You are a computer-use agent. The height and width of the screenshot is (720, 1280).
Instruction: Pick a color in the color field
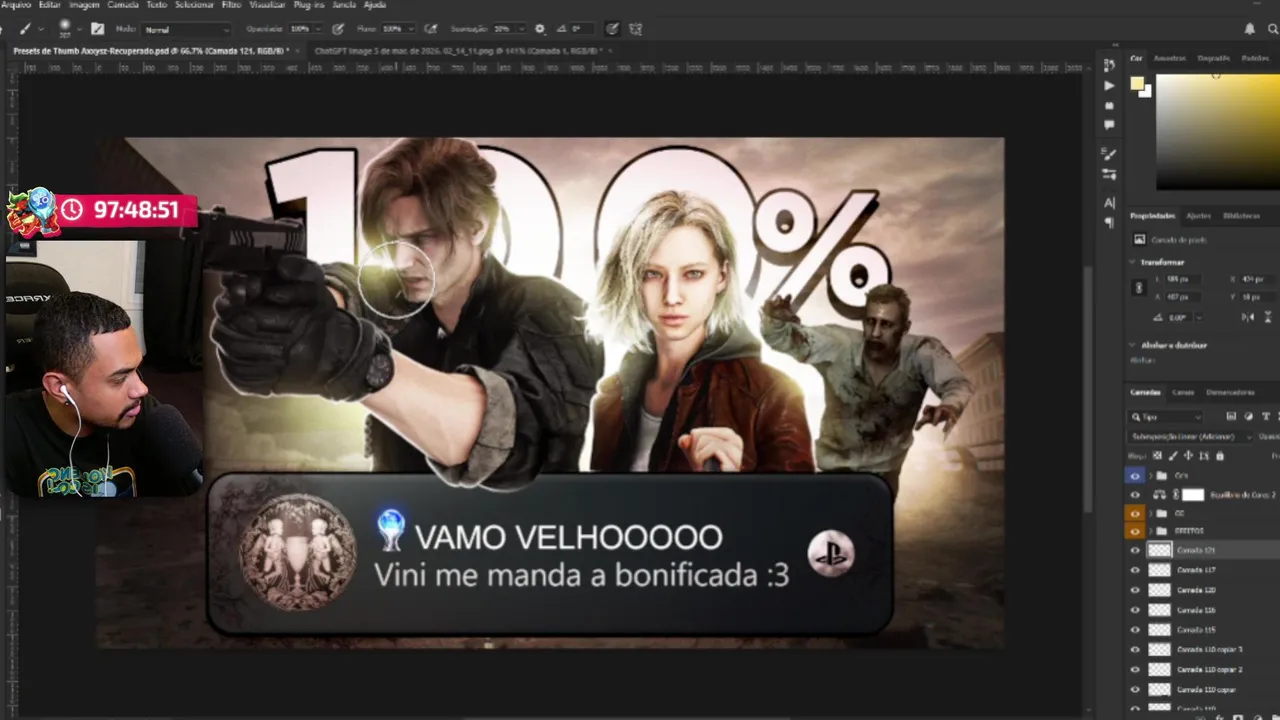[x=1218, y=130]
